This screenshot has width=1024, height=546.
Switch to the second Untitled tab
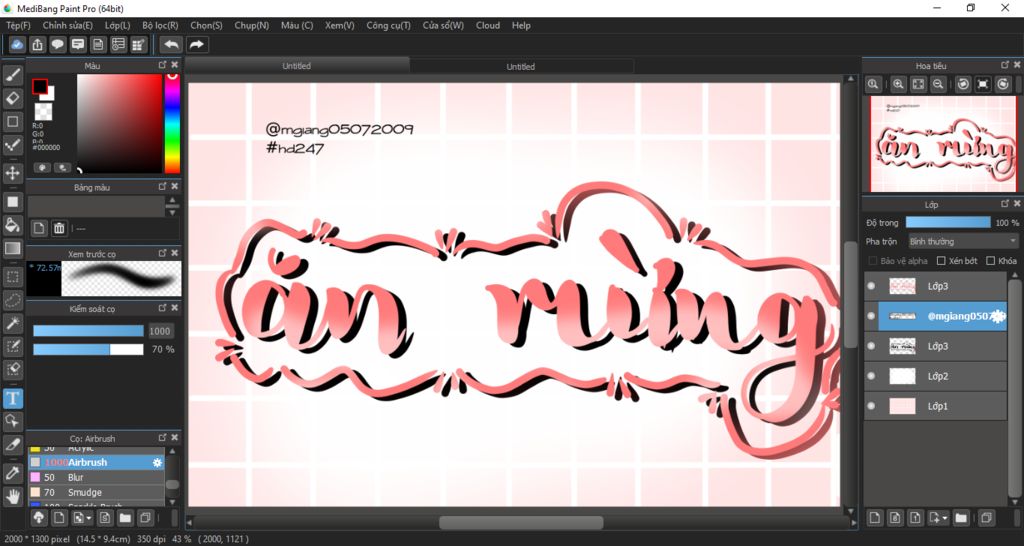[520, 66]
